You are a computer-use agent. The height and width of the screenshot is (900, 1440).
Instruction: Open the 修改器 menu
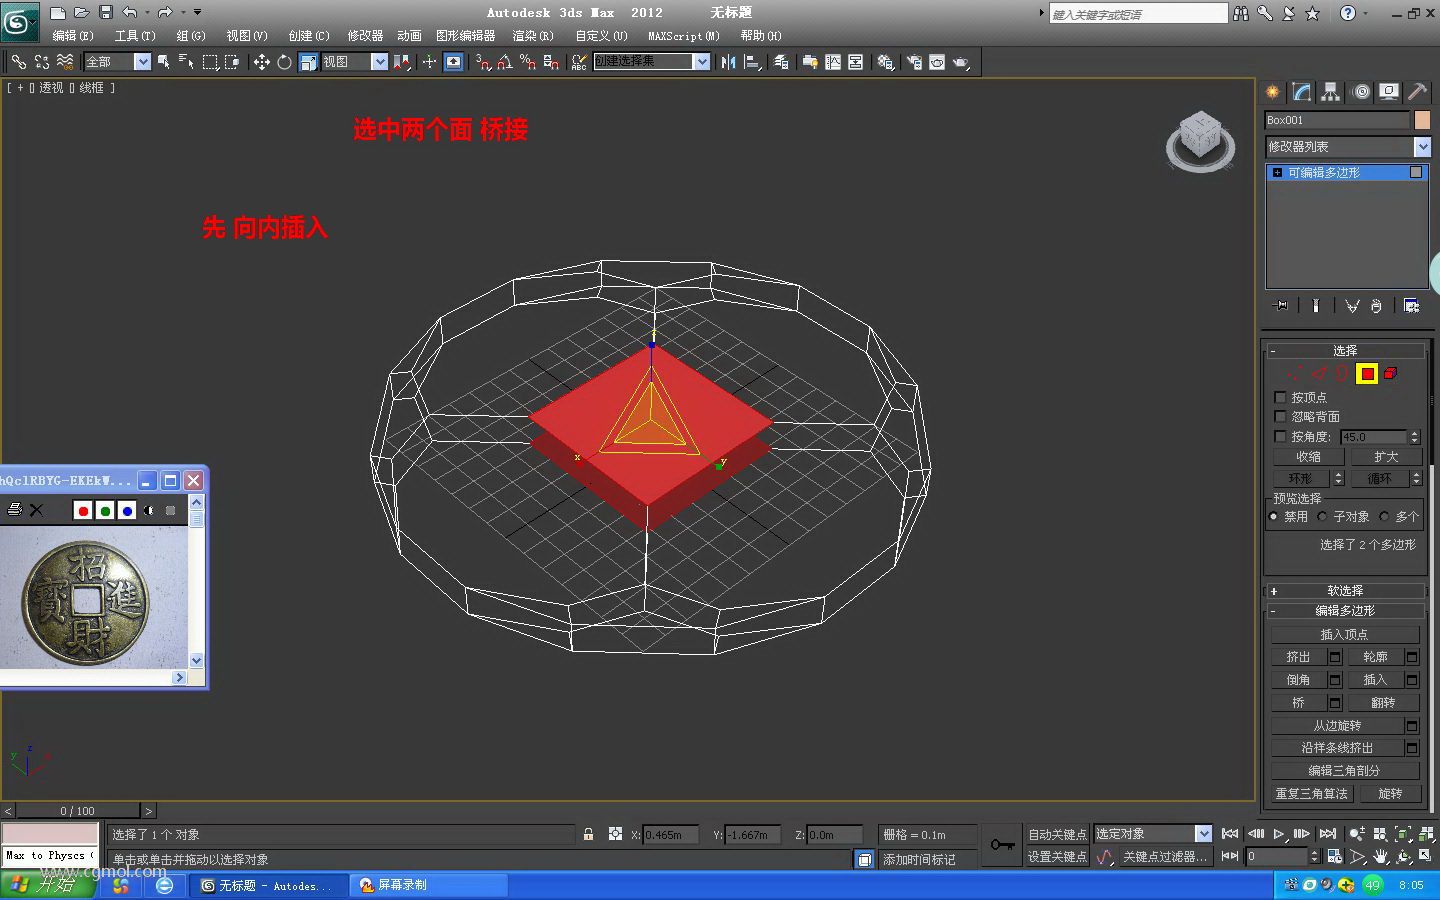pos(365,36)
